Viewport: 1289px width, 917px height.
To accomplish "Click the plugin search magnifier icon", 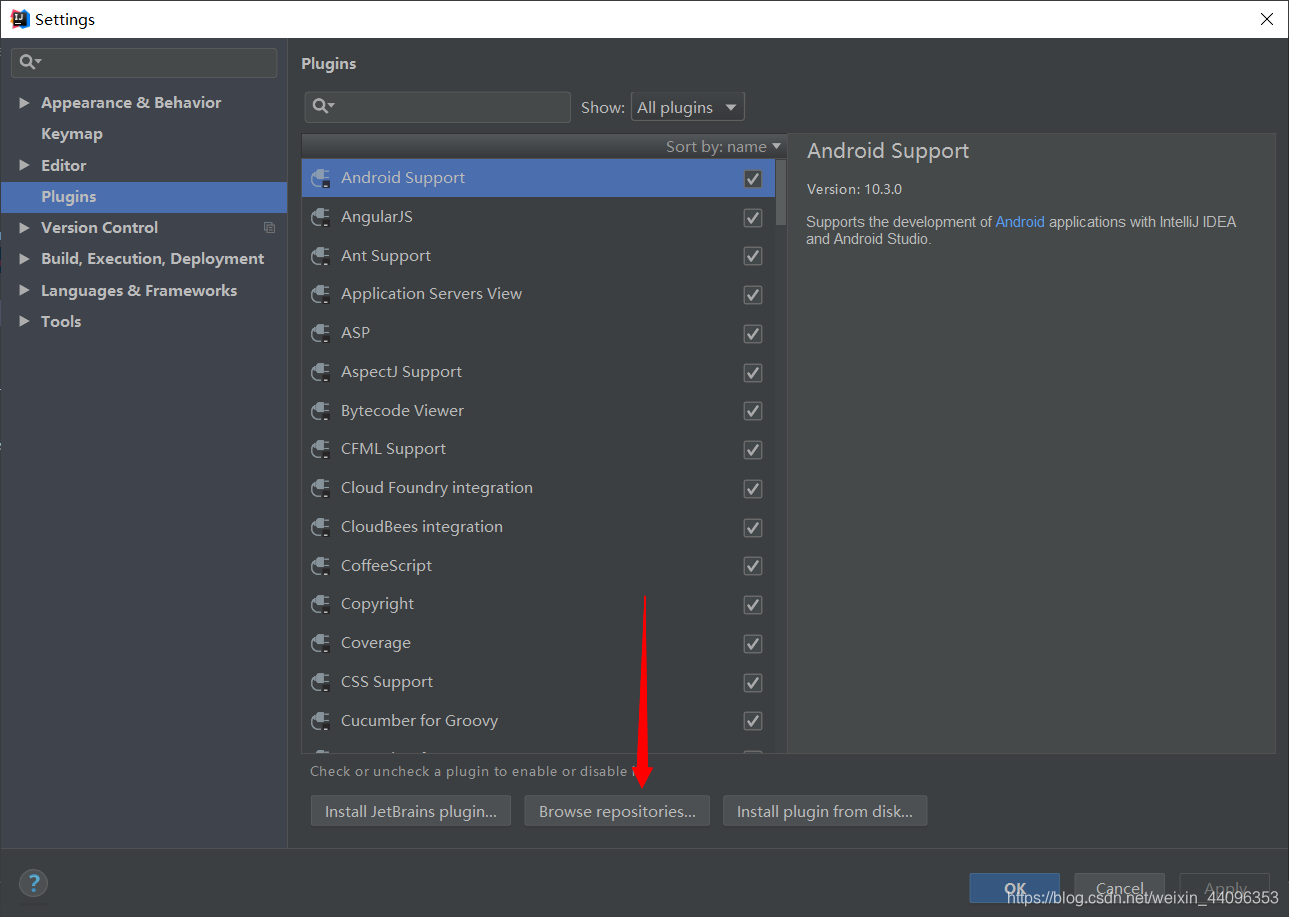I will pyautogui.click(x=323, y=106).
